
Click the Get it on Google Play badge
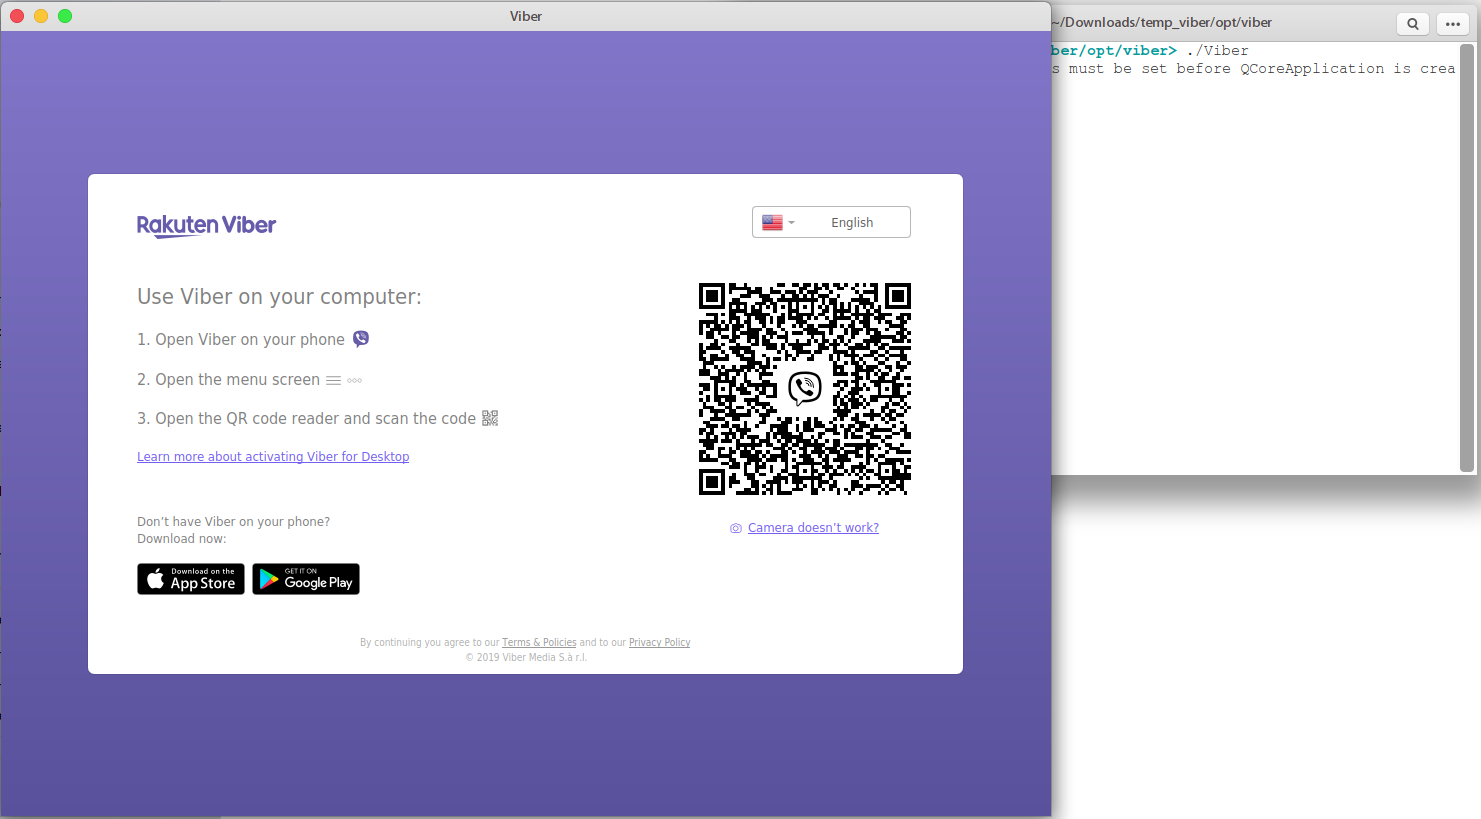point(306,579)
